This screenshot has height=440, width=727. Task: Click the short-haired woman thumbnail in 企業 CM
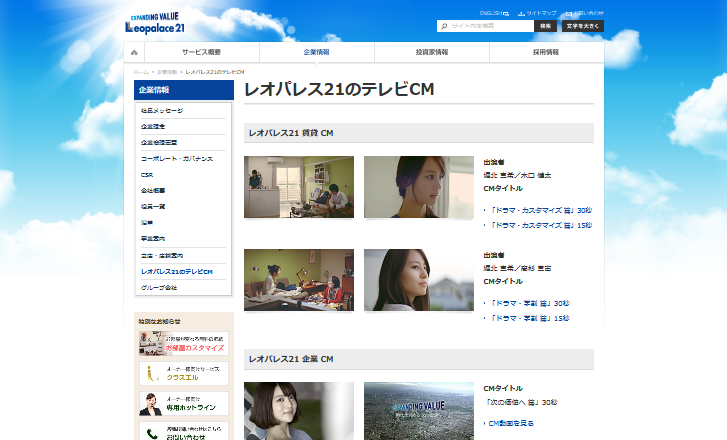click(x=299, y=411)
